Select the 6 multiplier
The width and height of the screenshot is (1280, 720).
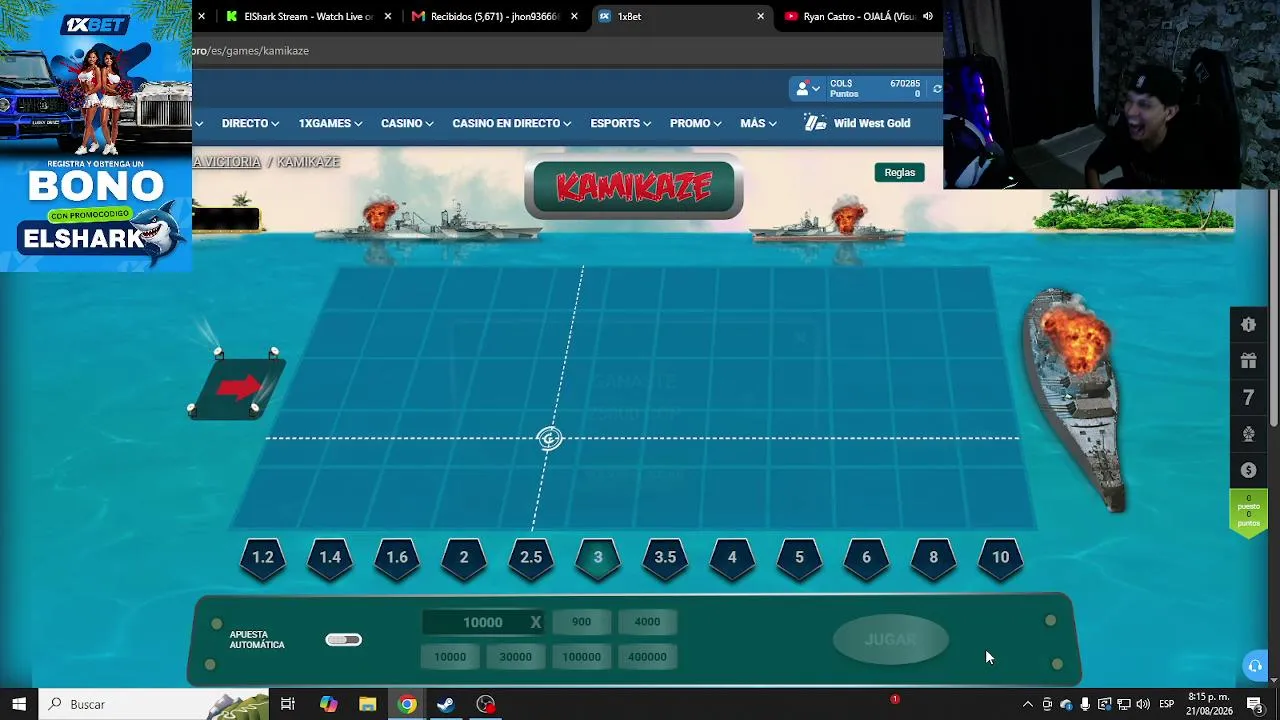coord(866,558)
